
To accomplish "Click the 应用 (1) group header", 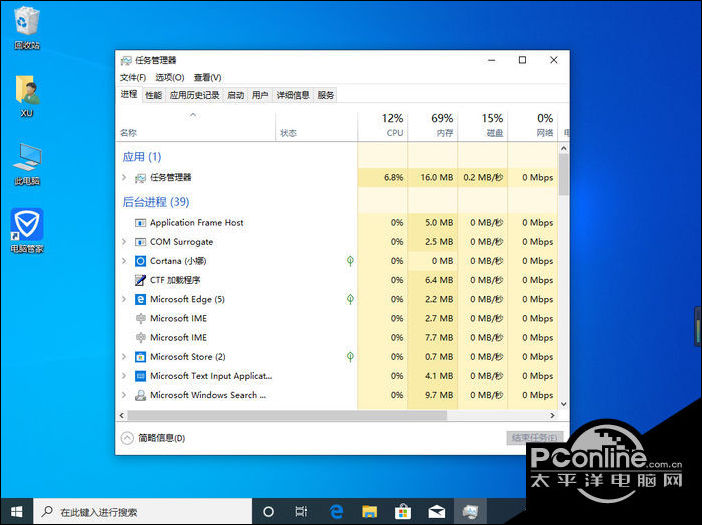I will click(141, 157).
